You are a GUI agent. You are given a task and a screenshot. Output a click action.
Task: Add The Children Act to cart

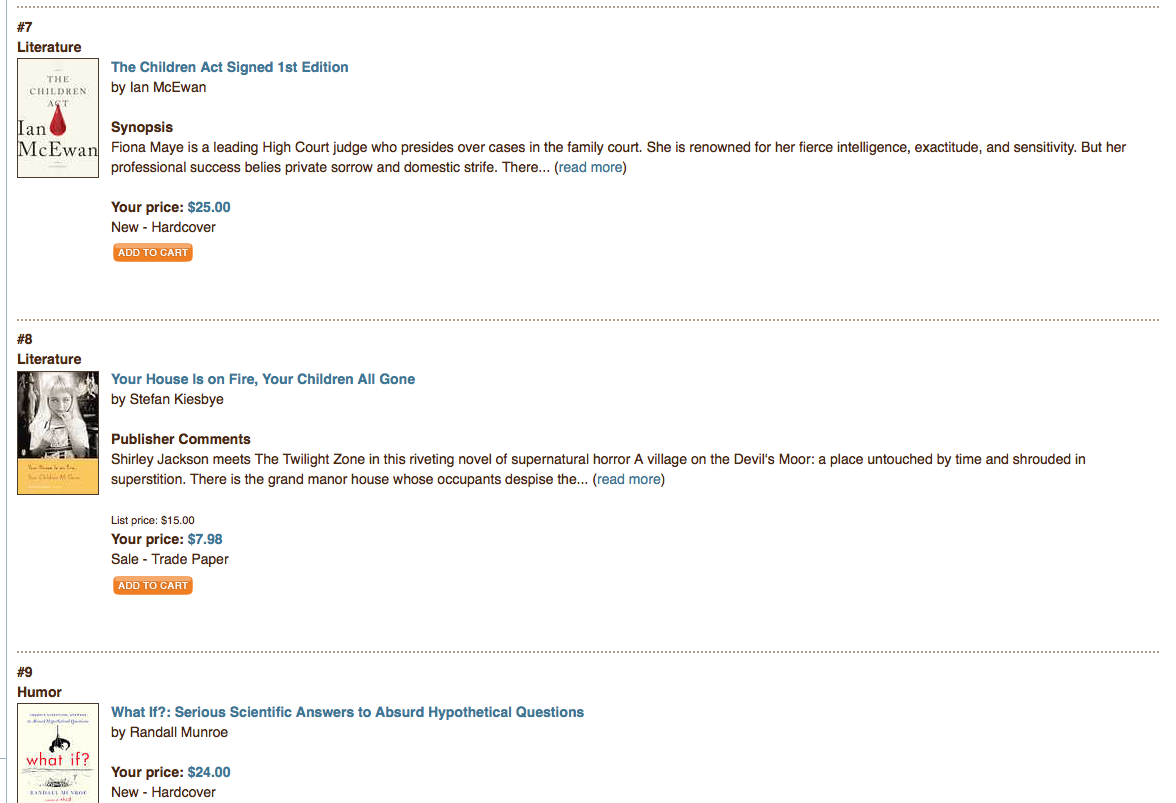[x=153, y=253]
